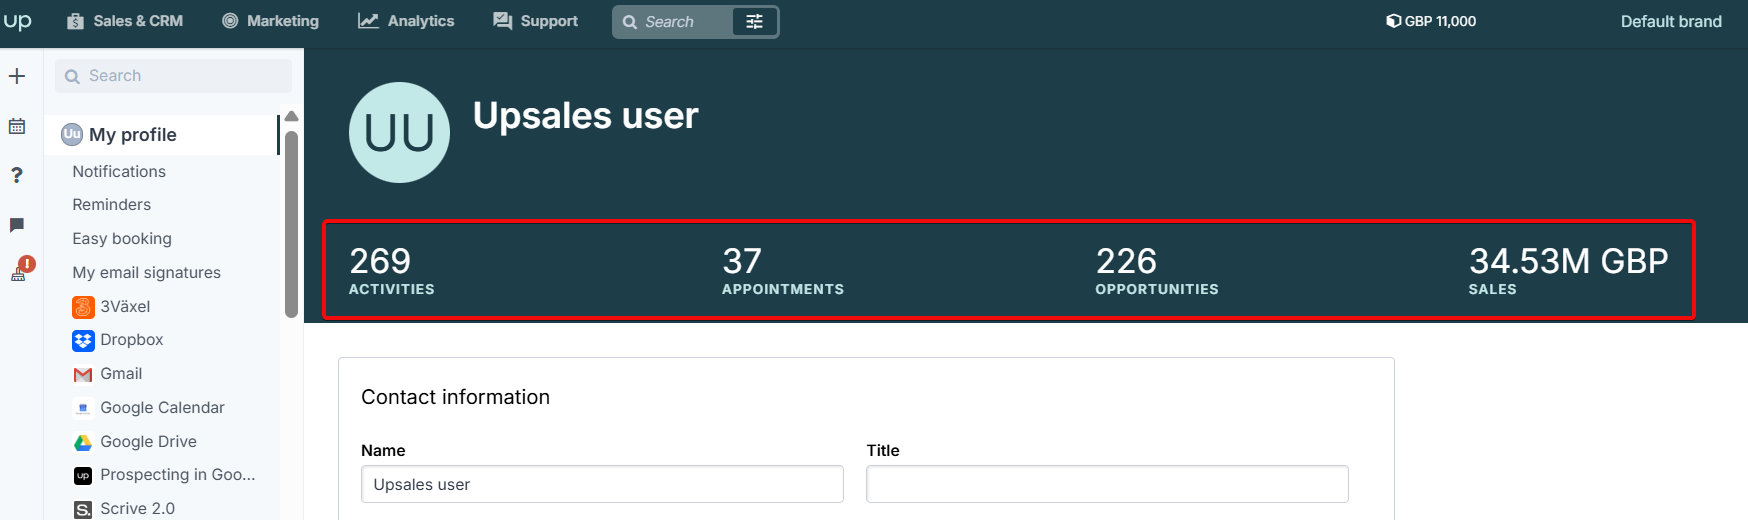The height and width of the screenshot is (520, 1748).
Task: Click the Google Calendar icon
Action: (83, 408)
